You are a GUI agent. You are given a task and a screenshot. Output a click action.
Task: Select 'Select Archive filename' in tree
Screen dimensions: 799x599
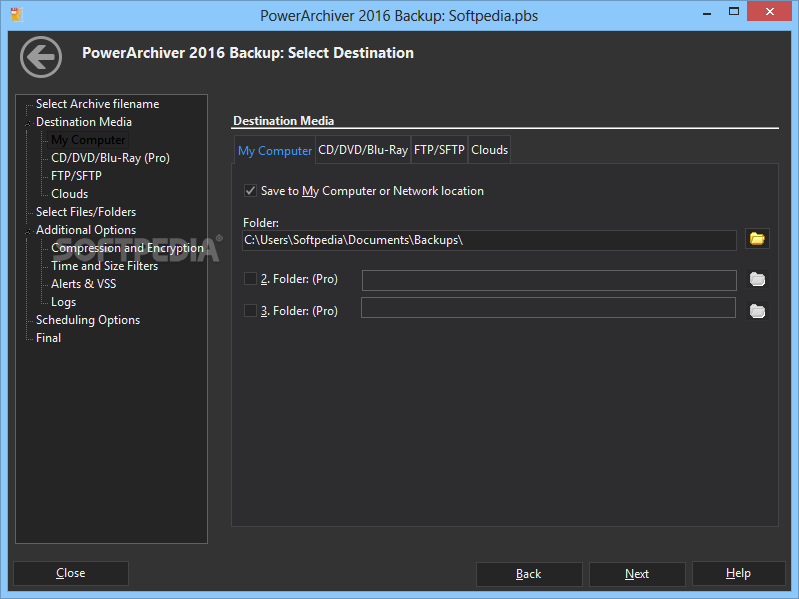(x=97, y=104)
